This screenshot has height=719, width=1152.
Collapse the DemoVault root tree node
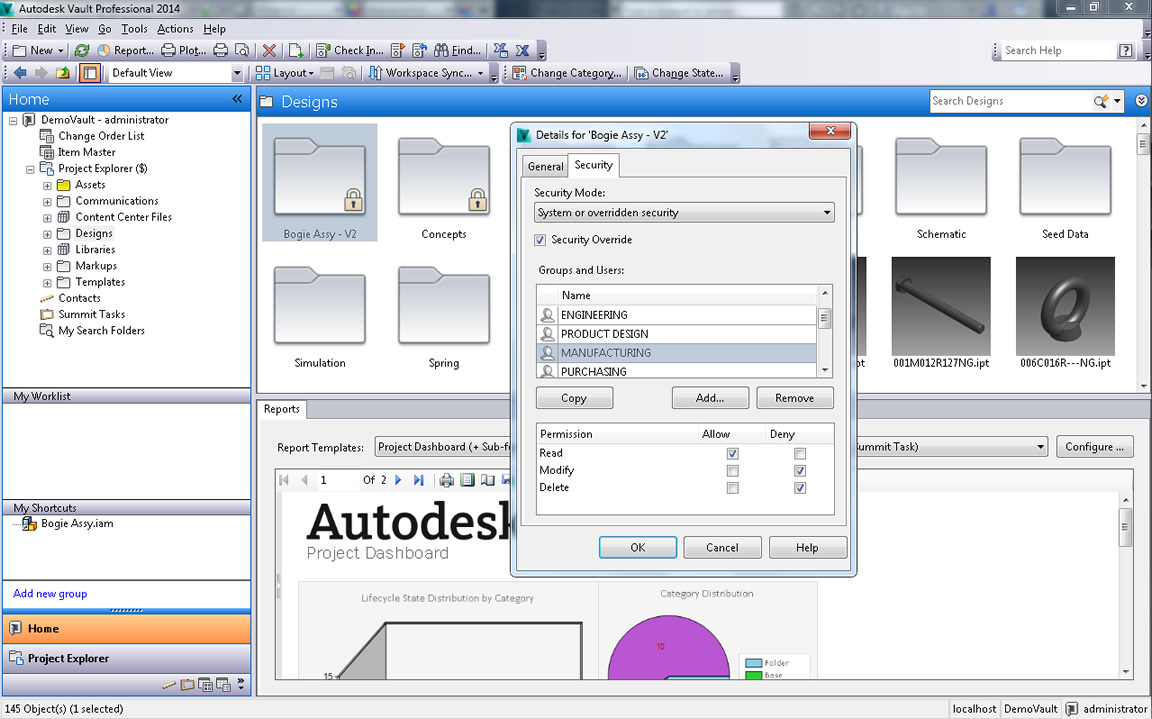click(x=12, y=120)
